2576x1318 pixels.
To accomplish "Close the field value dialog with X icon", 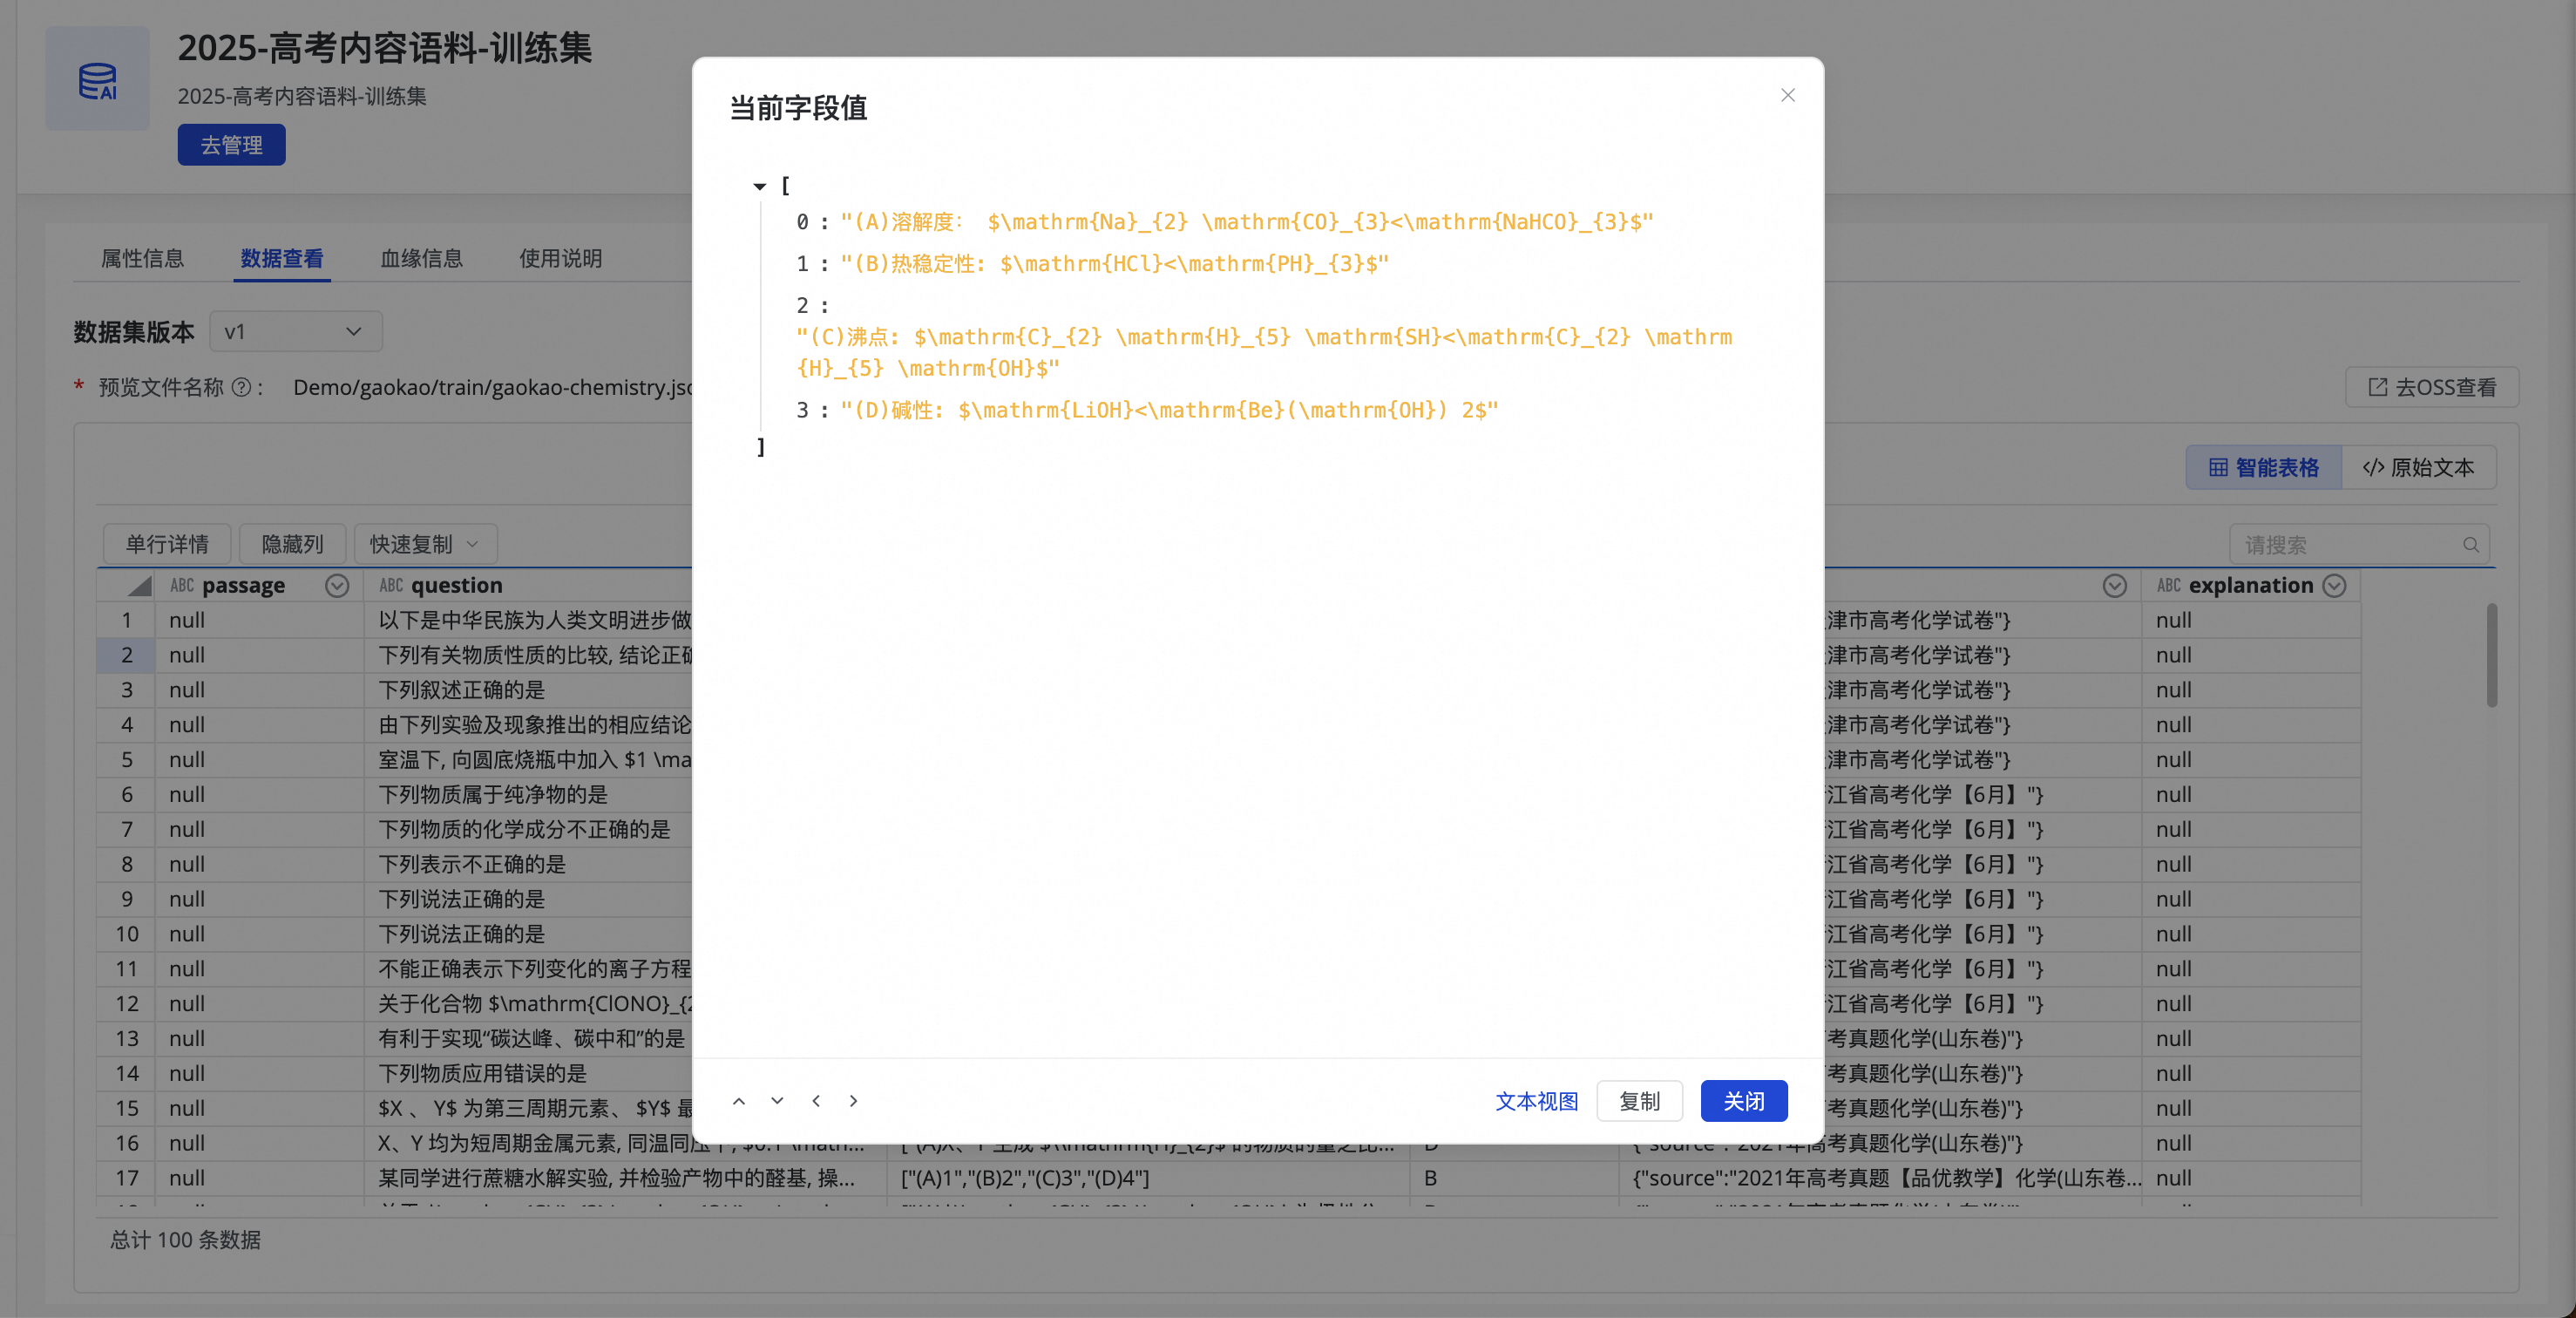I will coord(1787,95).
